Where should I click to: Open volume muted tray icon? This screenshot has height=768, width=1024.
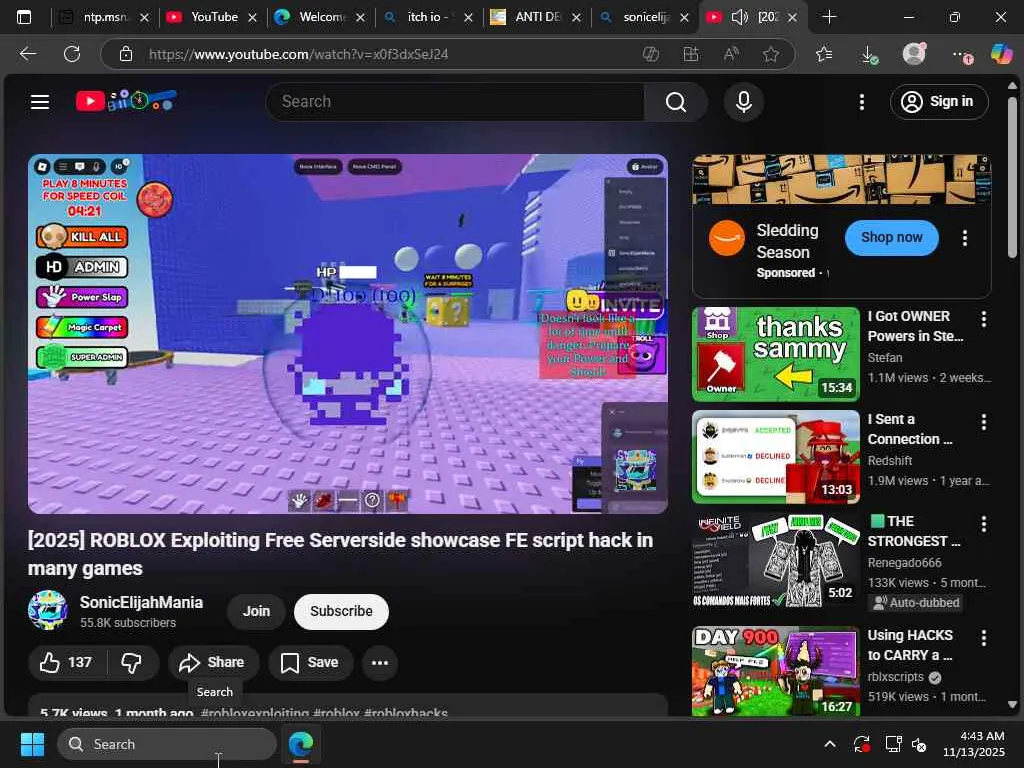pyautogui.click(x=920, y=744)
